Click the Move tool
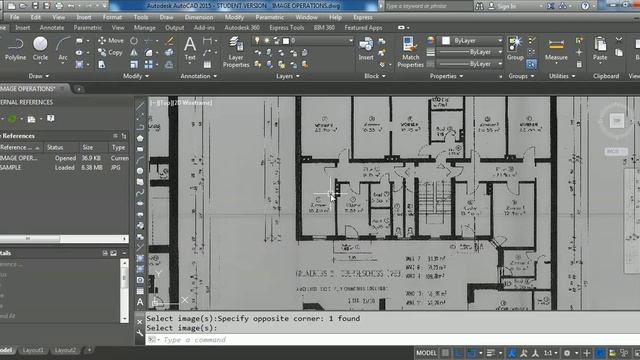 pos(111,40)
